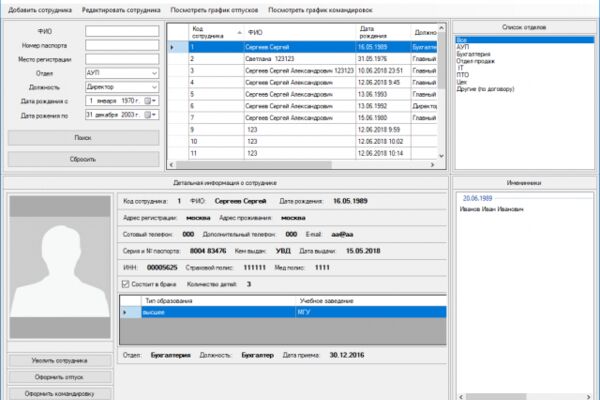Click 'Уволить сотрудника' button
Screen dimensions: 600x400
(x=60, y=361)
